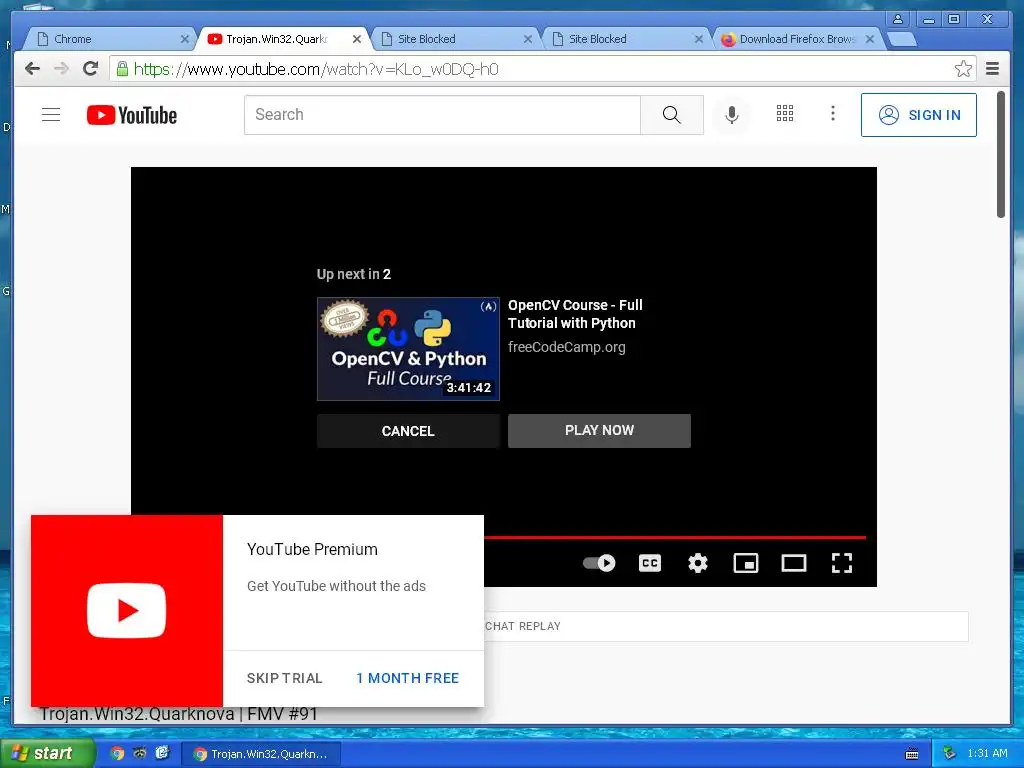Expand the CHAT REPLAY panel
This screenshot has height=768, width=1024.
726,626
